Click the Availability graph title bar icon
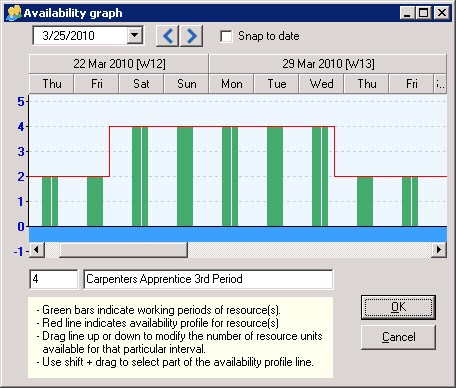 (14, 13)
